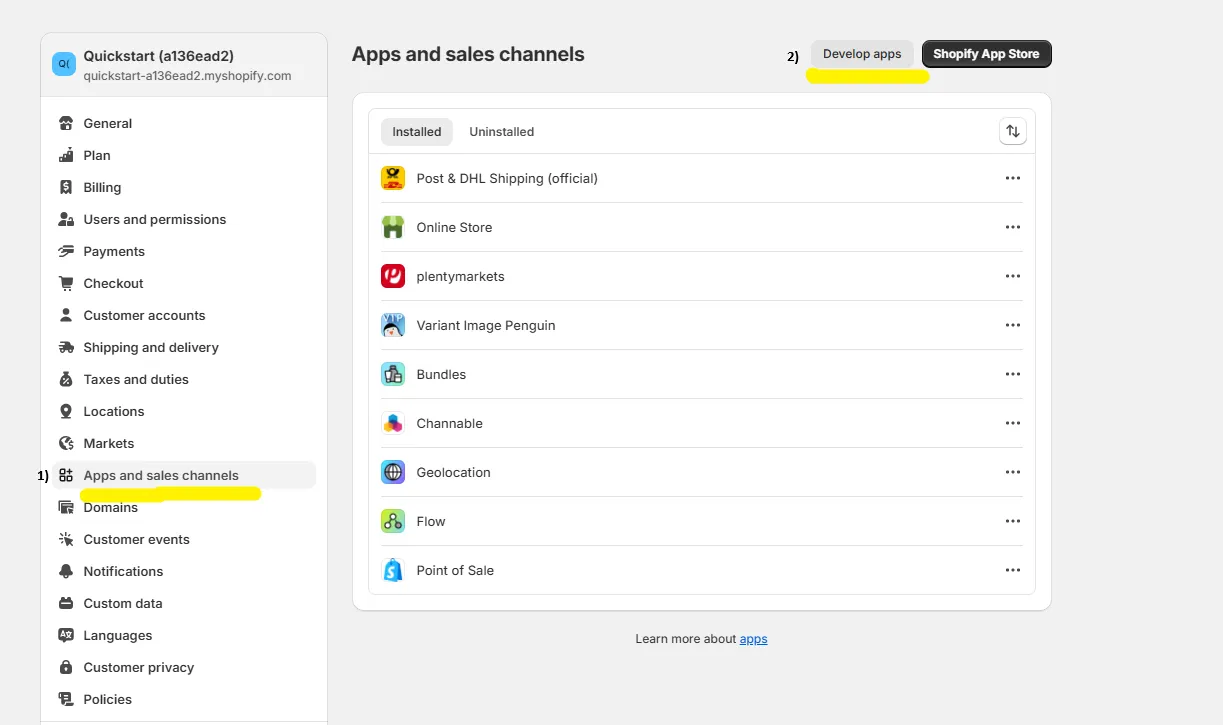The image size is (1223, 725).
Task: Click the Quickstart (a136ead2) store name
Action: tap(159, 56)
